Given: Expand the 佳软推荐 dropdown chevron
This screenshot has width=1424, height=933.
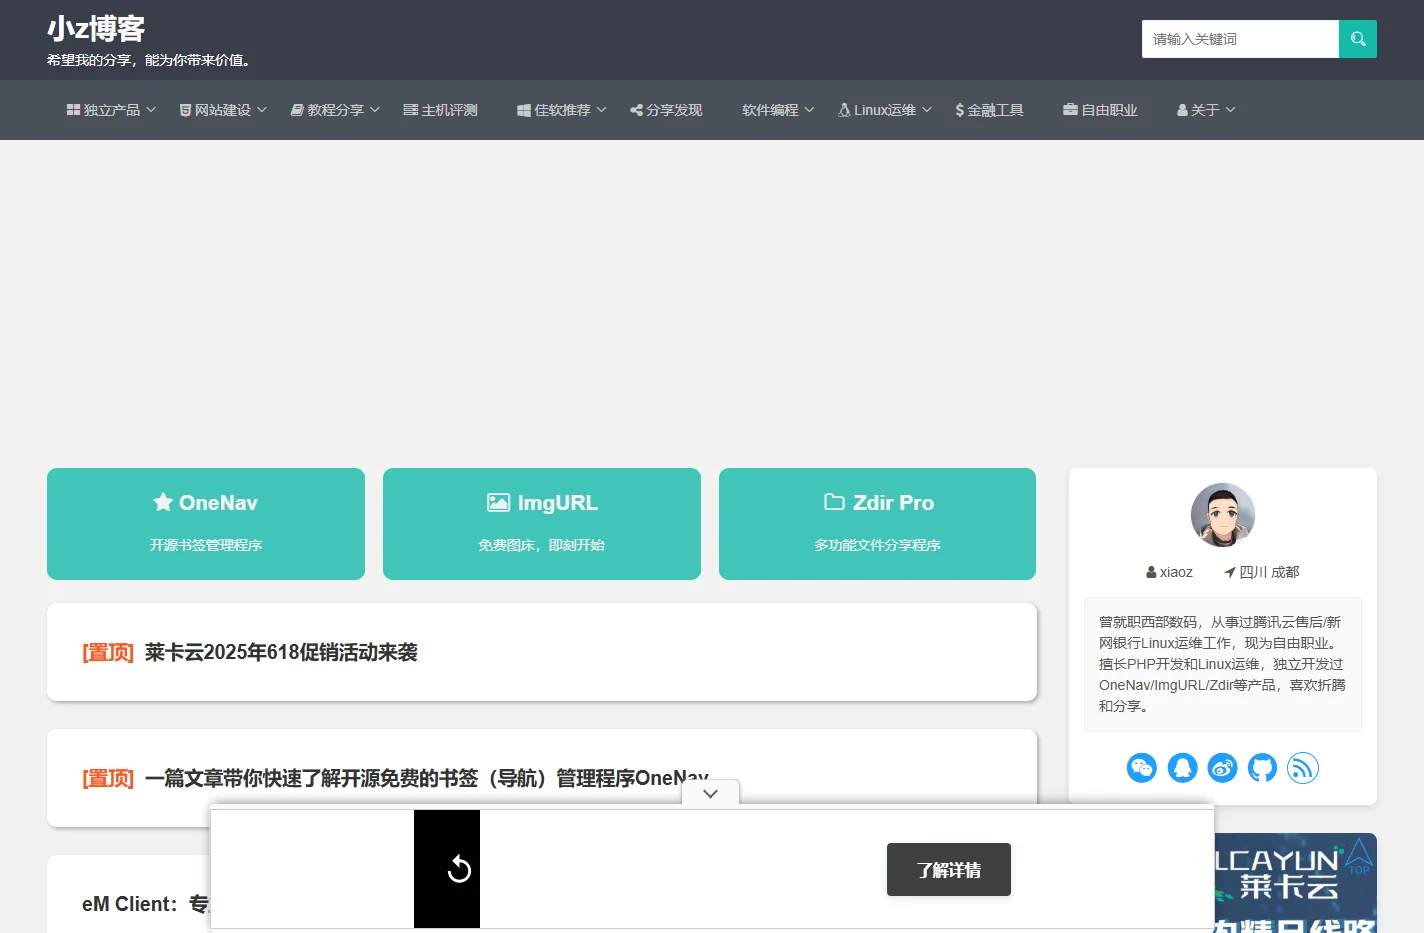Looking at the screenshot, I should click(x=602, y=110).
